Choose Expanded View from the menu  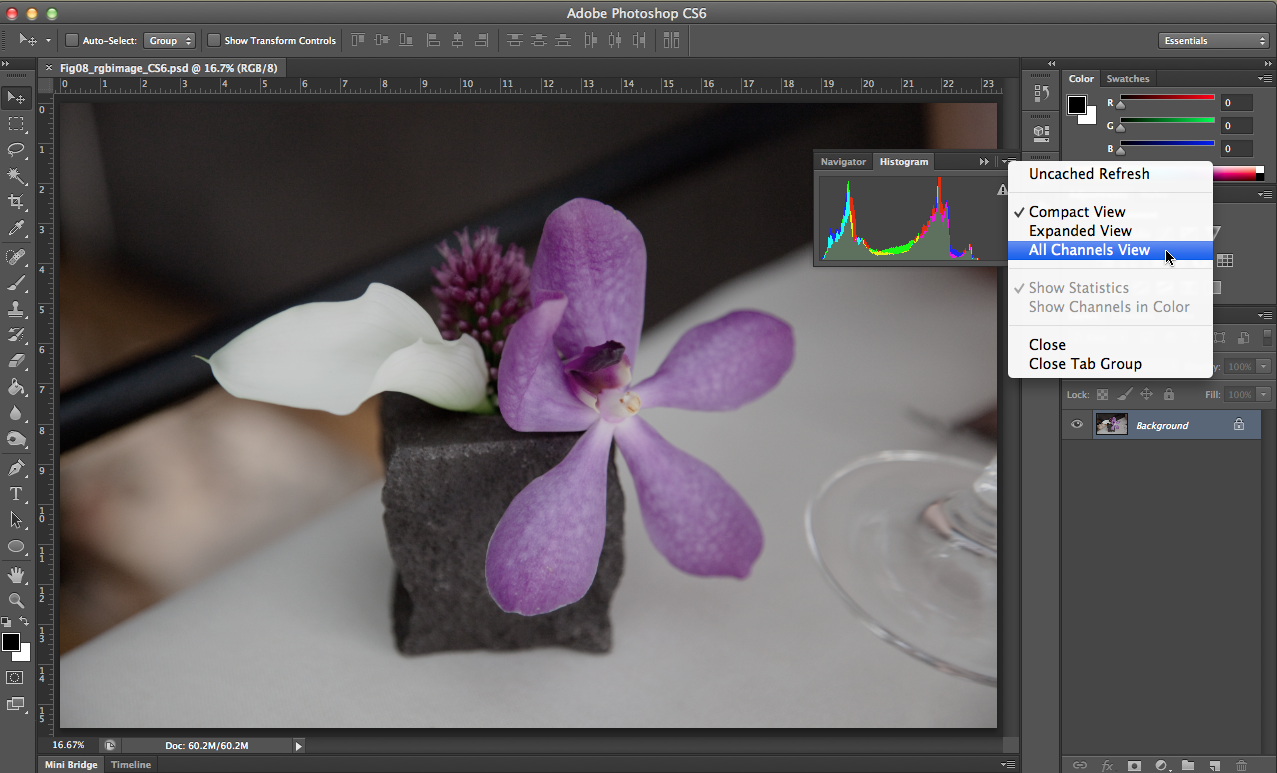coord(1080,231)
